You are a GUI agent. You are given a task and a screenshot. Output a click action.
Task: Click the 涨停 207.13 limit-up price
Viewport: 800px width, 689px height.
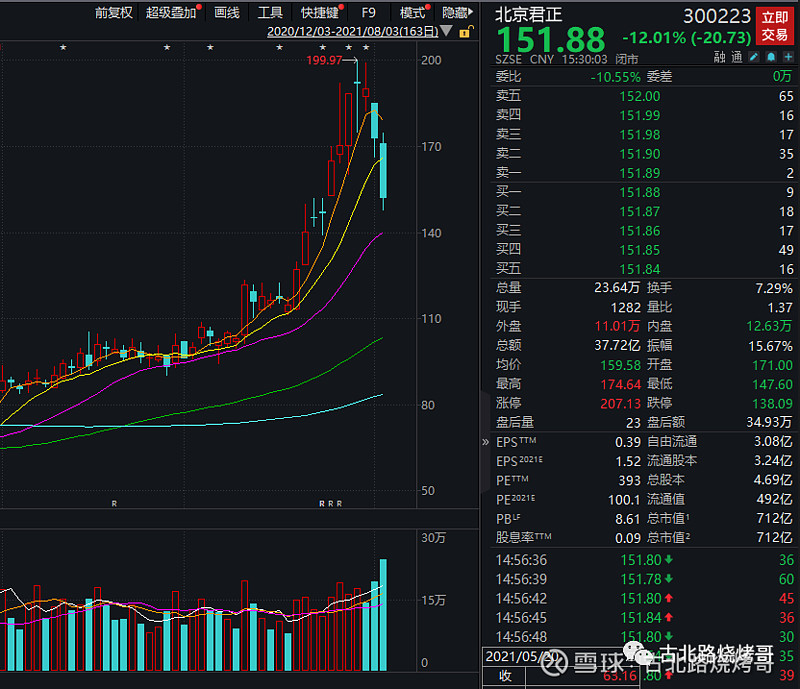(x=620, y=404)
